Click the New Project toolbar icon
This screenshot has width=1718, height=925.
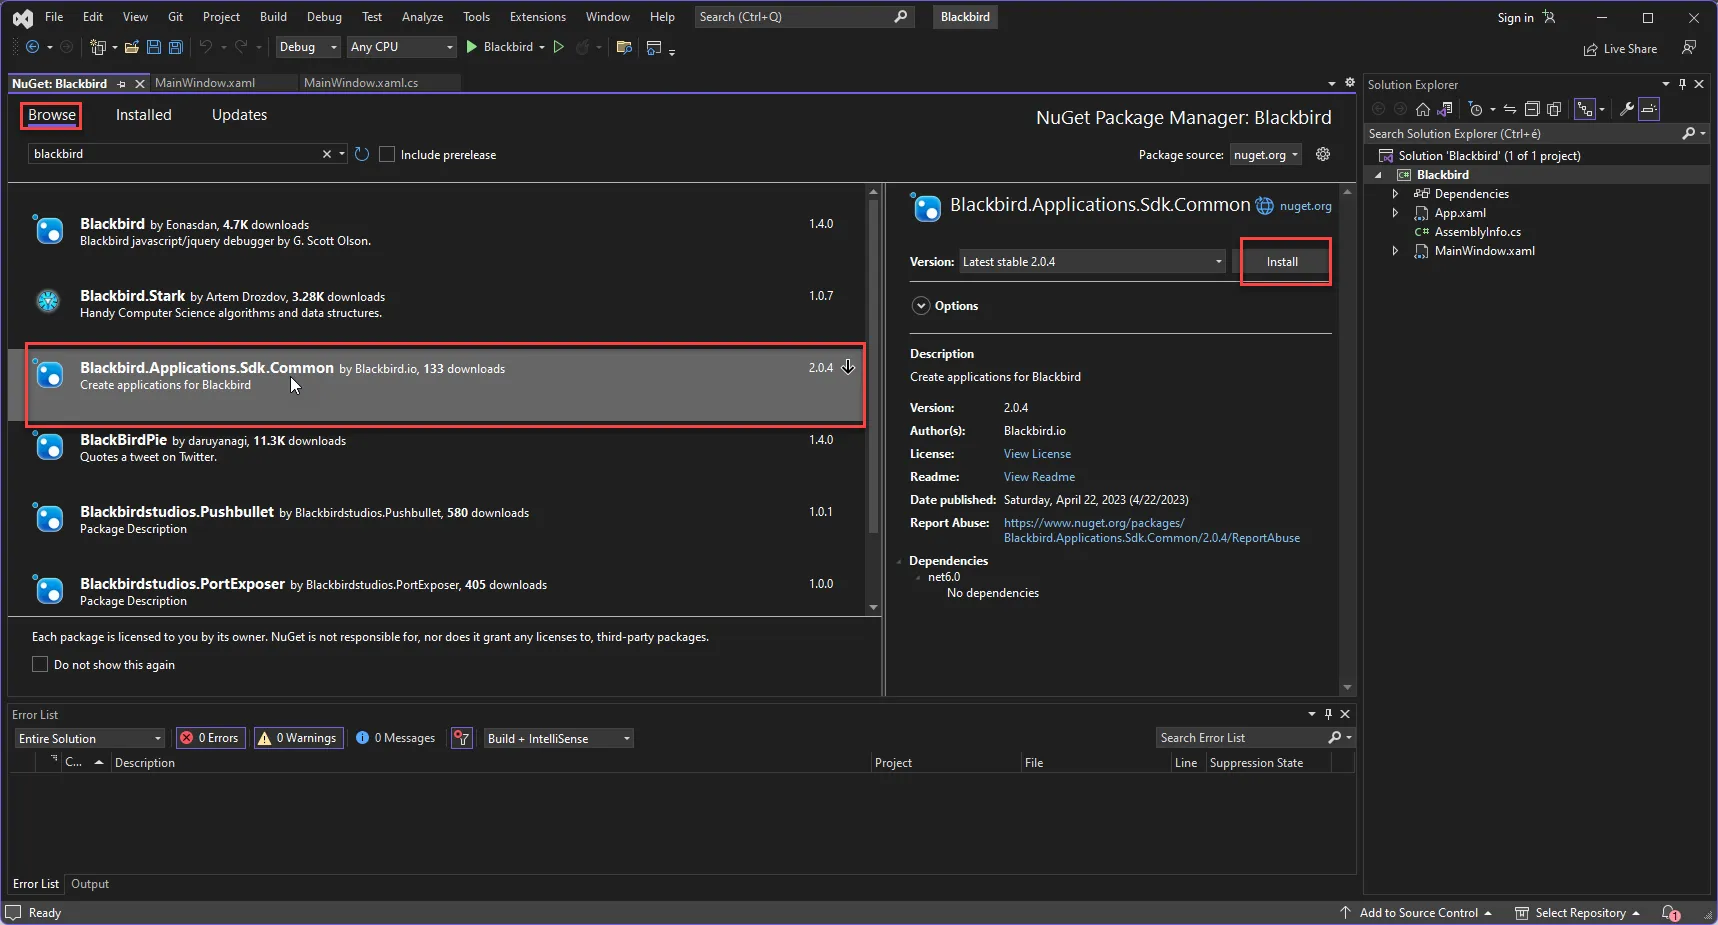tap(98, 47)
